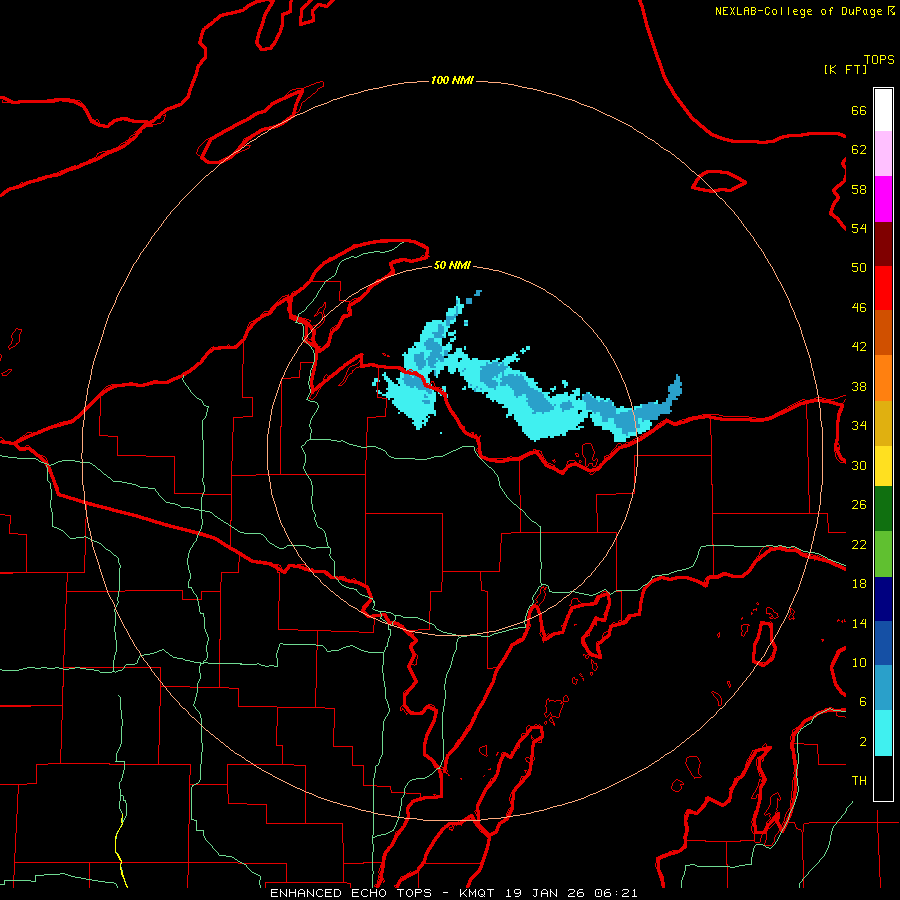Image resolution: width=900 pixels, height=900 pixels.
Task: Pick the gold legend color band
Action: tap(883, 423)
